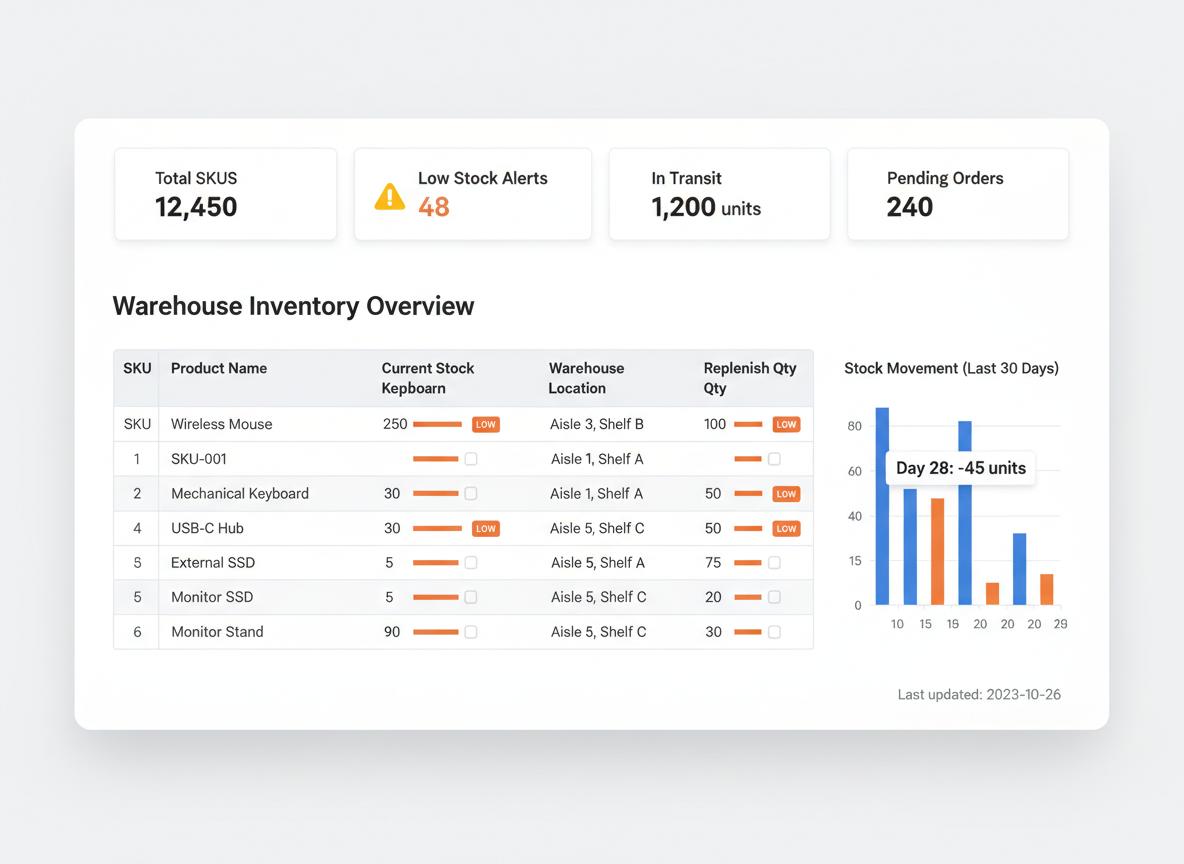Screen dimensions: 1184x864
Task: Click the Last updated: 2023-10-26 text
Action: click(x=979, y=695)
